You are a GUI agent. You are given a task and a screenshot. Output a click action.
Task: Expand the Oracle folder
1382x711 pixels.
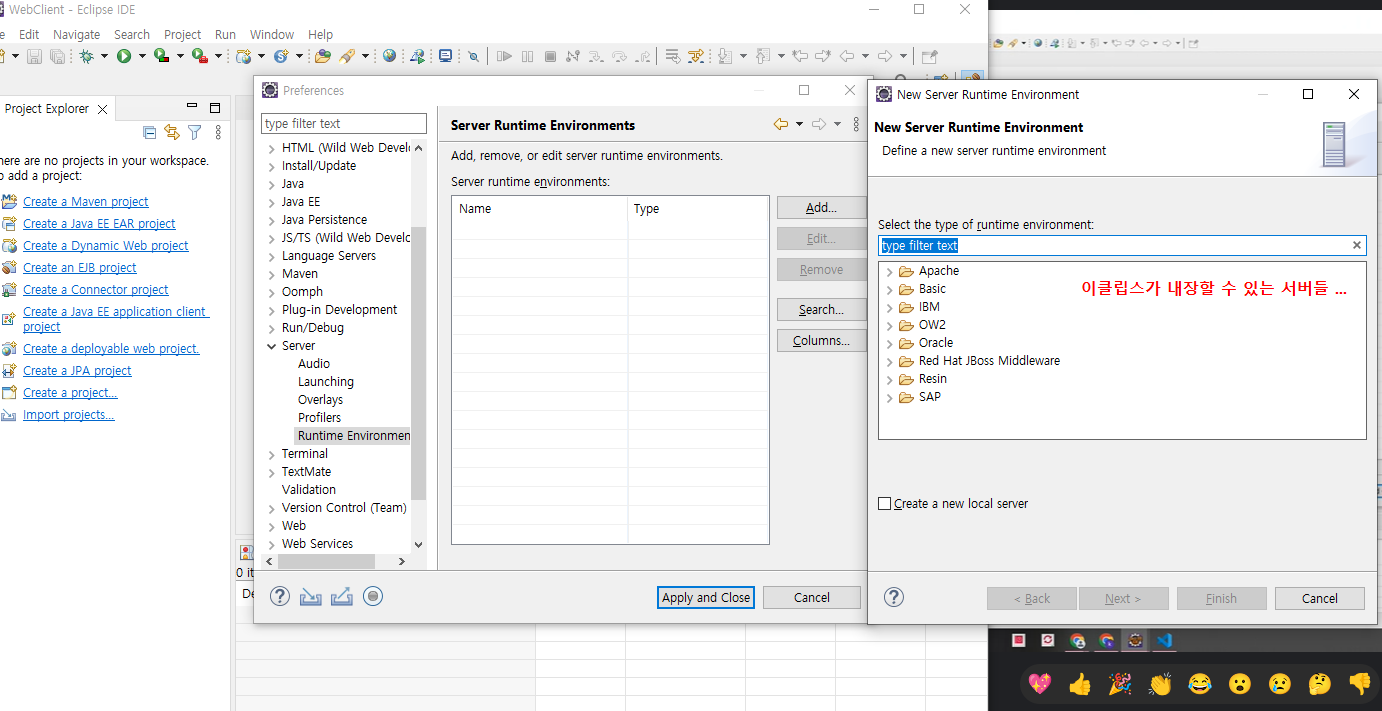[890, 343]
